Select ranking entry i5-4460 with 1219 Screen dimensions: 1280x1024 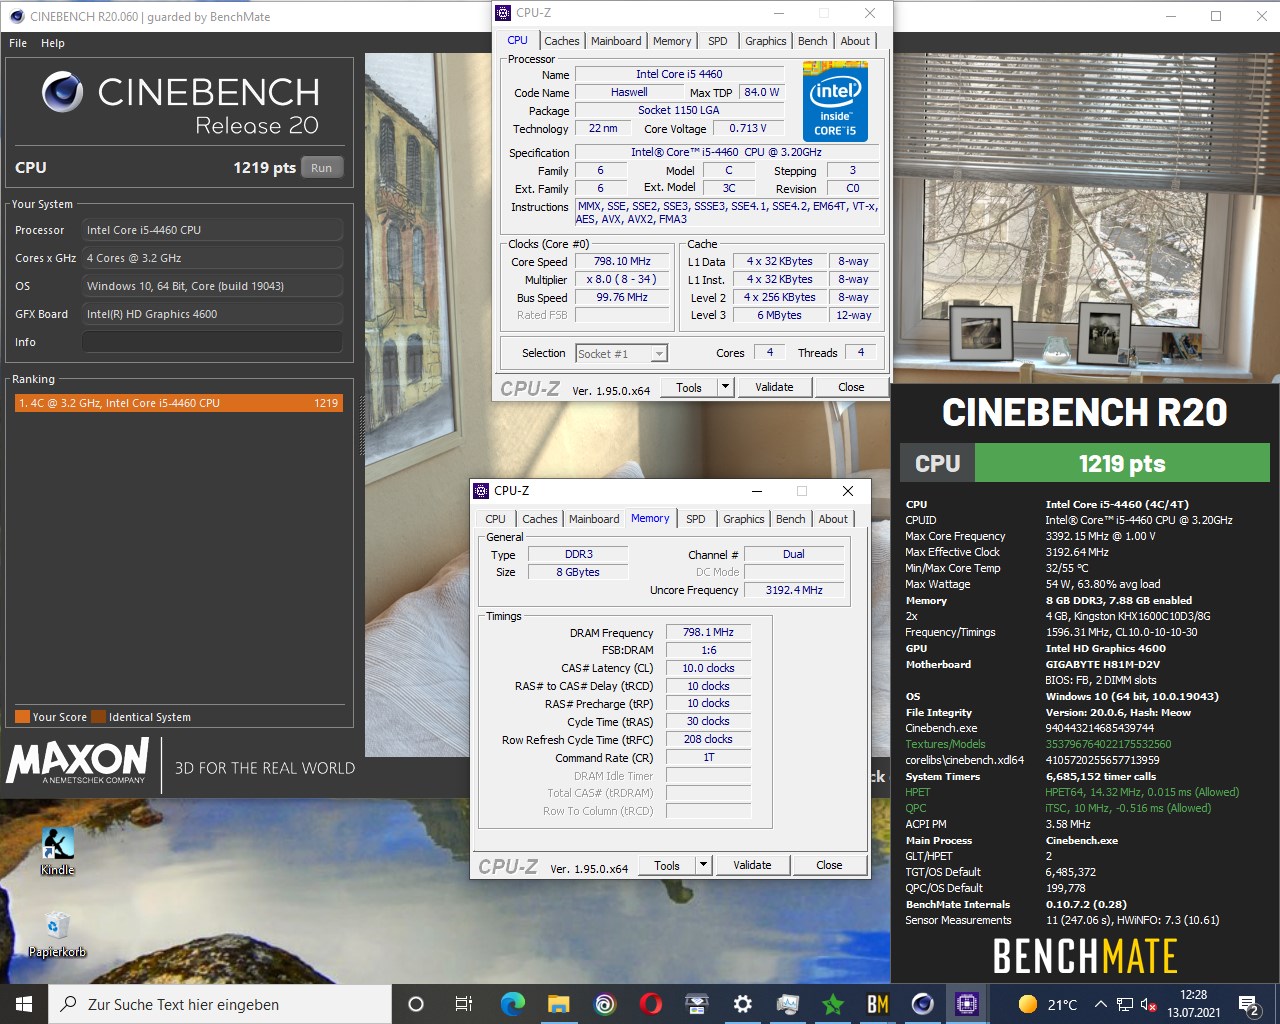pyautogui.click(x=178, y=403)
